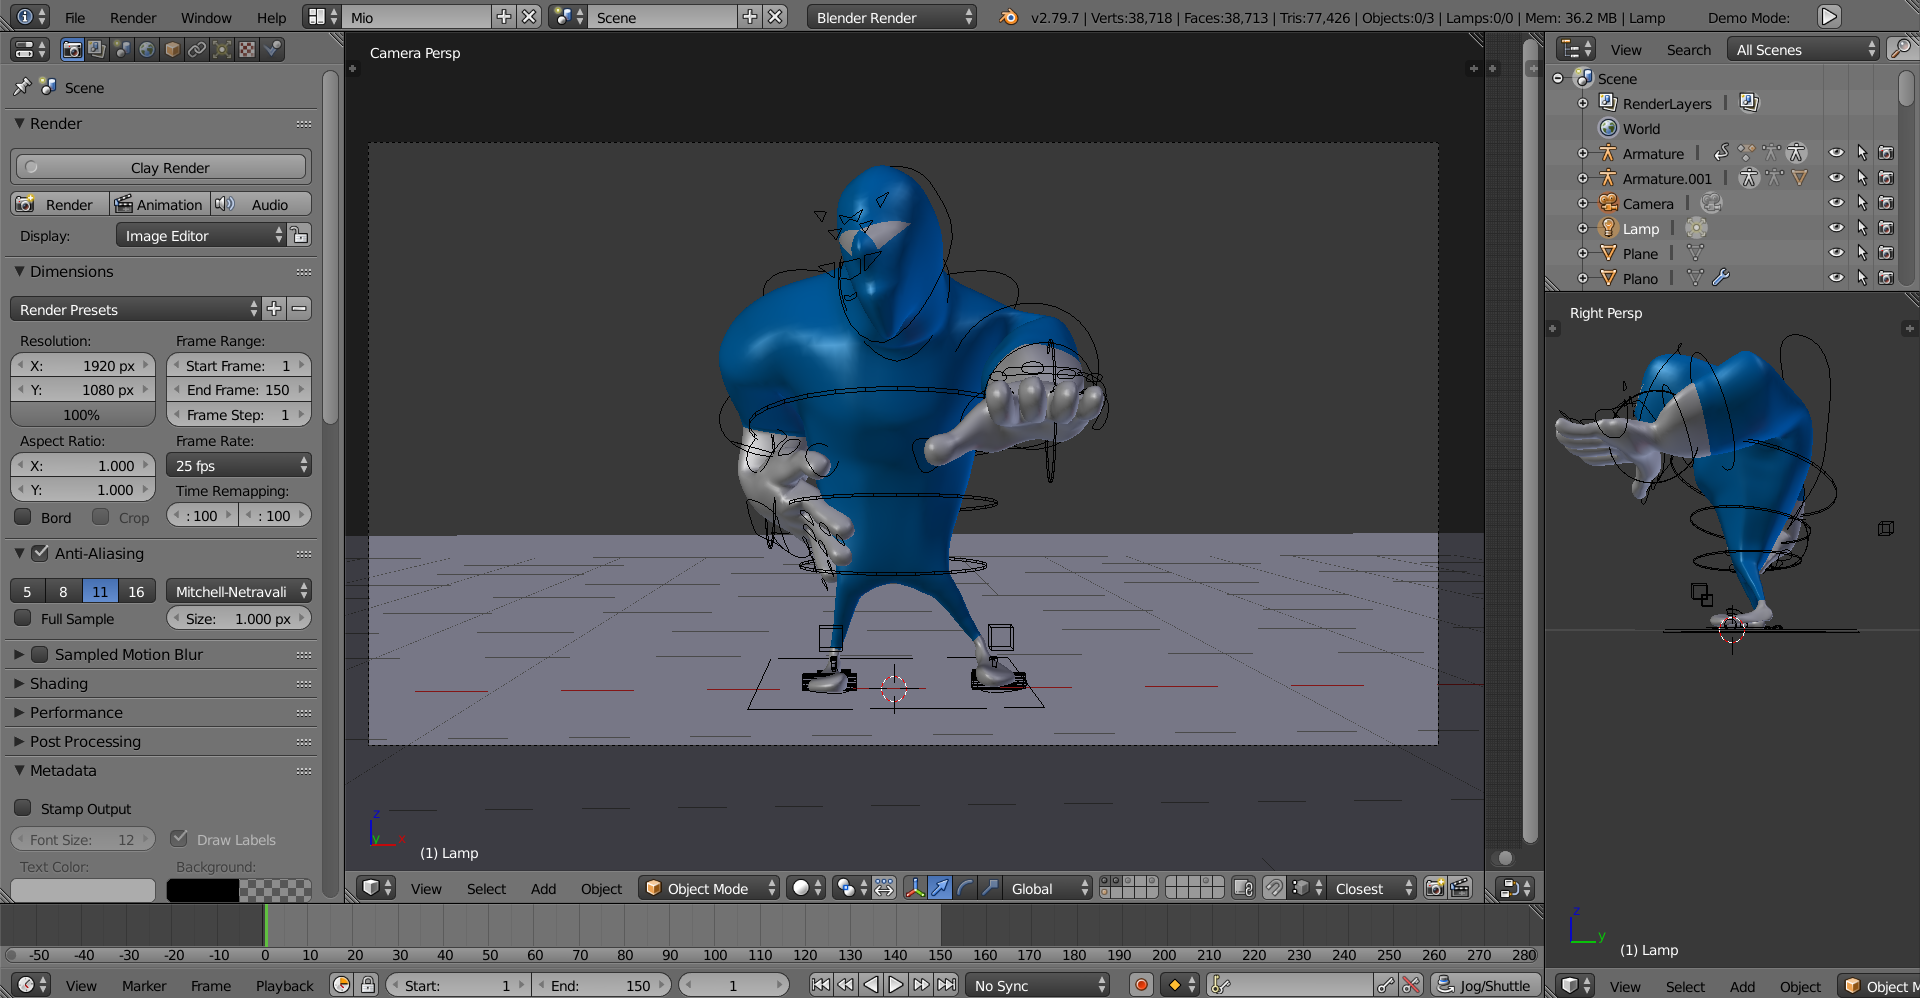Click the snap magnet icon in viewport header
Image resolution: width=1920 pixels, height=998 pixels.
1273,888
